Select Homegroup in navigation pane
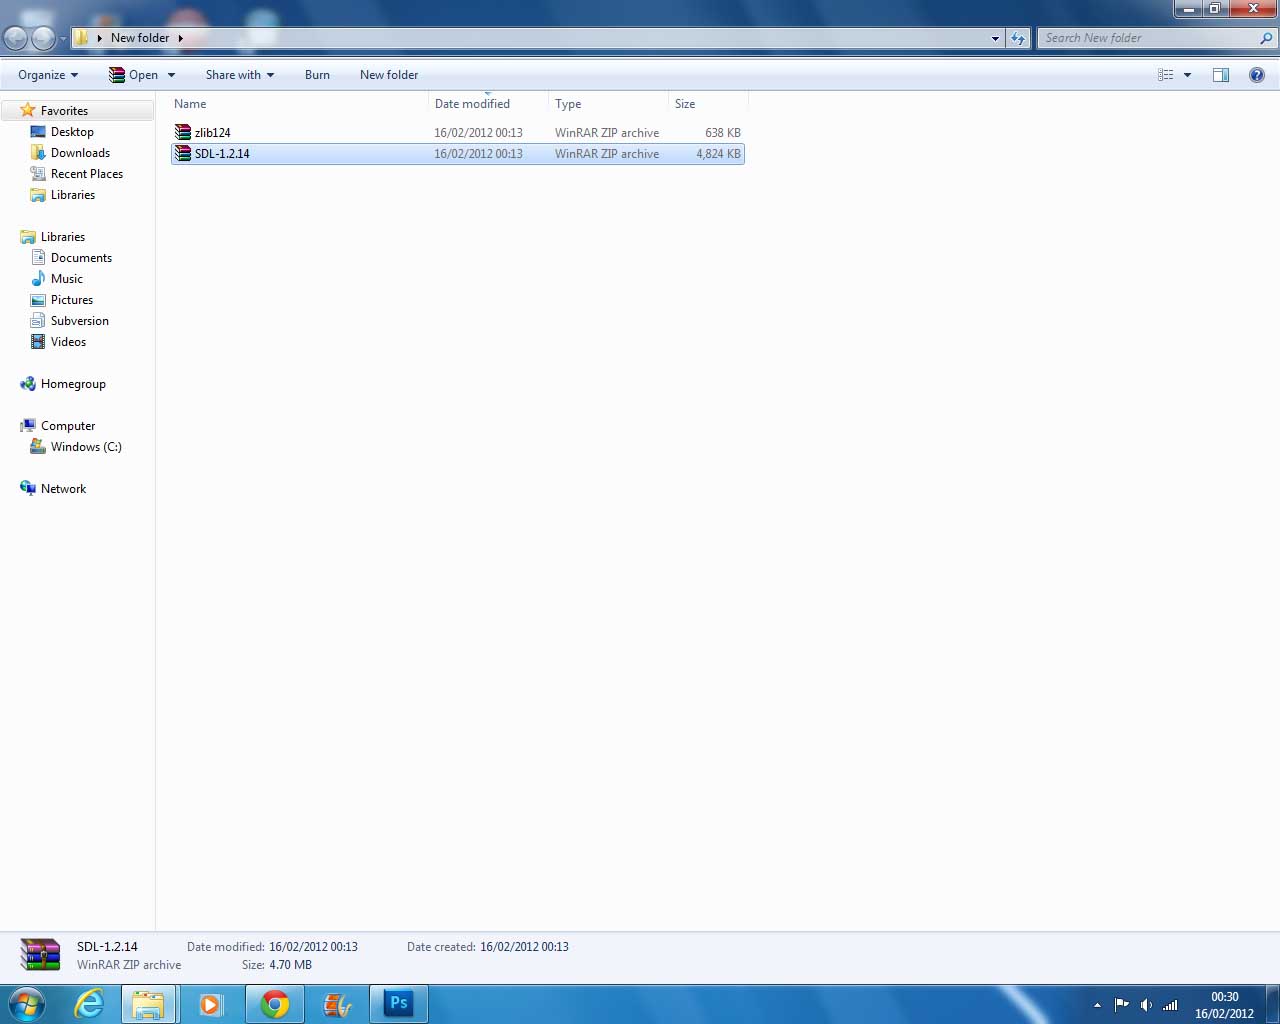1280x1024 pixels. 73,384
